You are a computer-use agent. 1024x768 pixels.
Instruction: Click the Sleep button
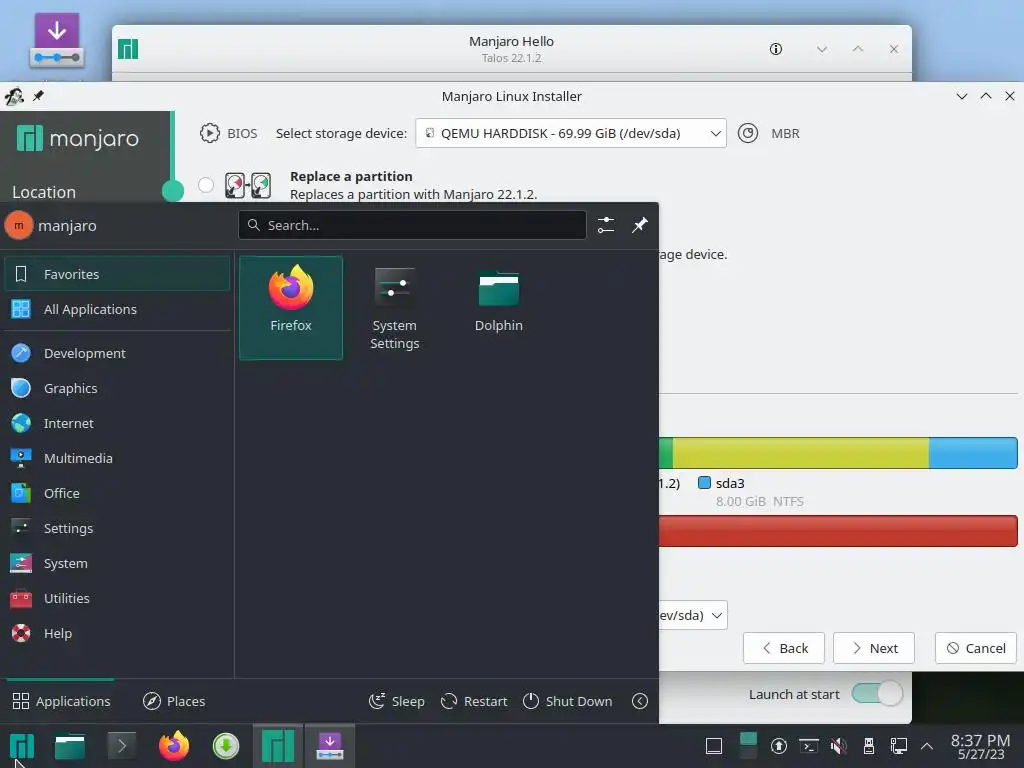pyautogui.click(x=396, y=701)
